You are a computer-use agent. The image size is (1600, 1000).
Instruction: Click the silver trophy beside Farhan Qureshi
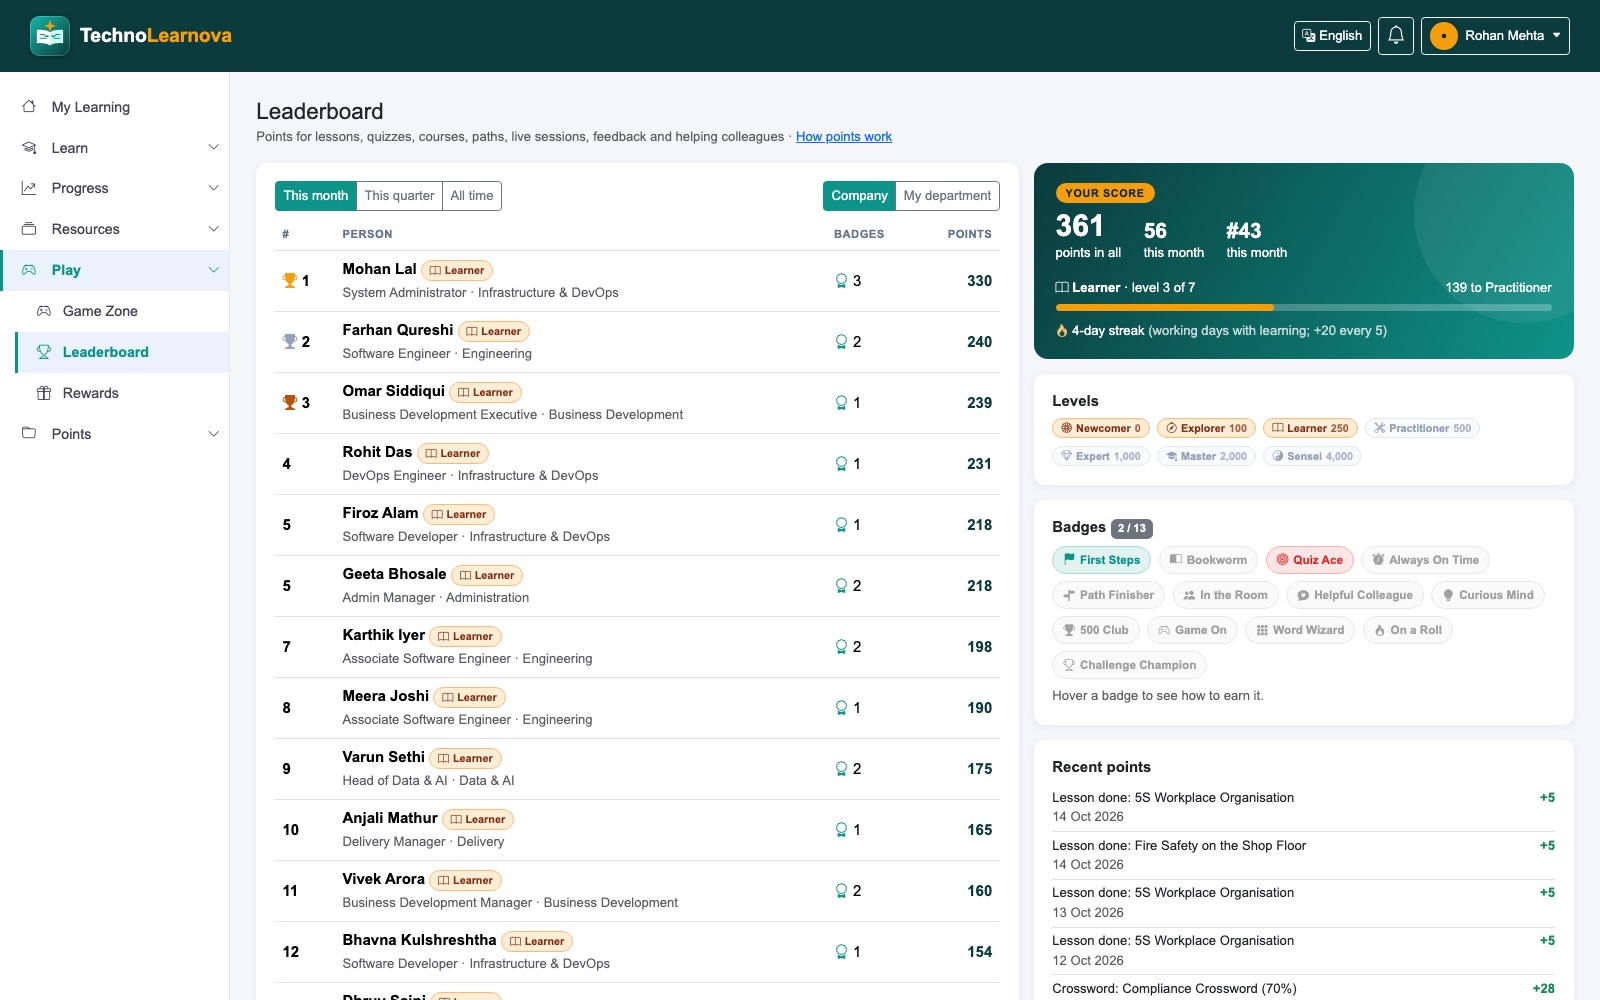290,342
